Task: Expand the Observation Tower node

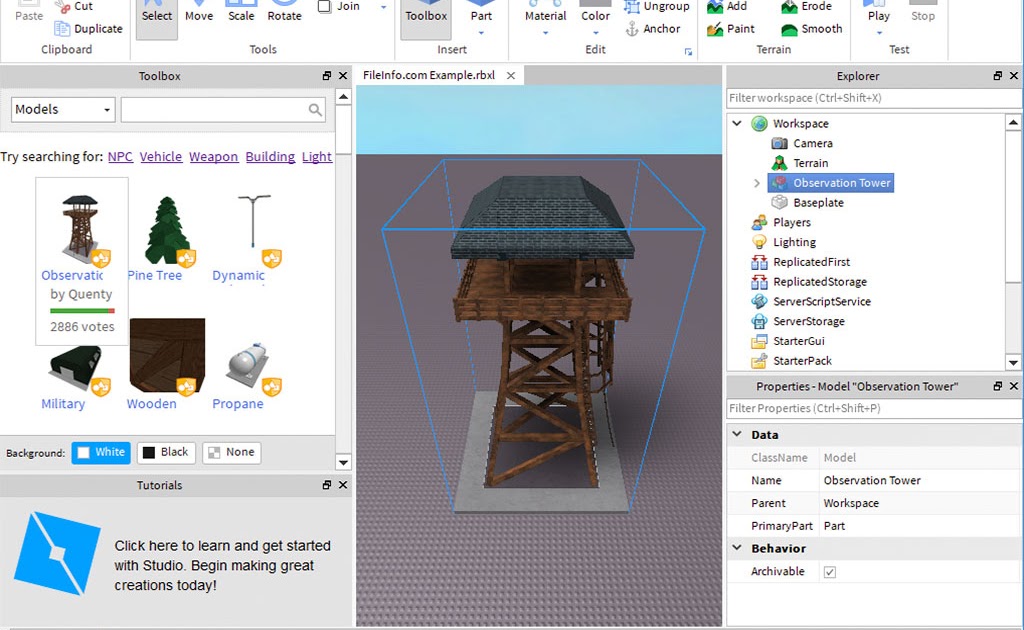Action: tap(757, 183)
